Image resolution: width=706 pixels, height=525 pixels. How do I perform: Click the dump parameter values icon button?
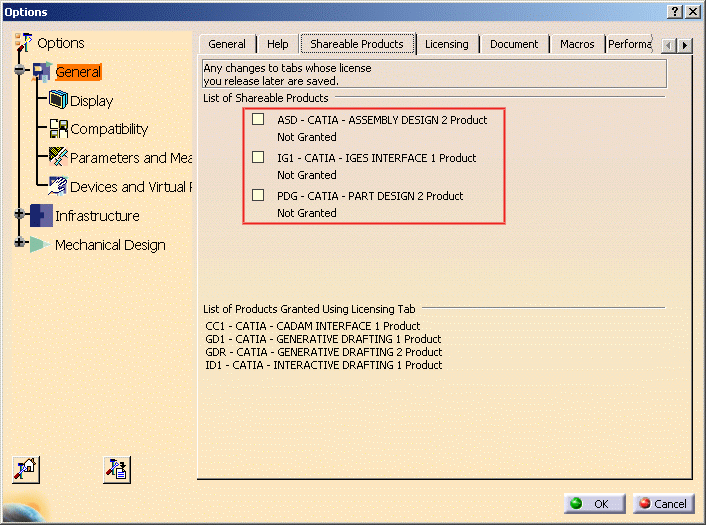click(117, 470)
